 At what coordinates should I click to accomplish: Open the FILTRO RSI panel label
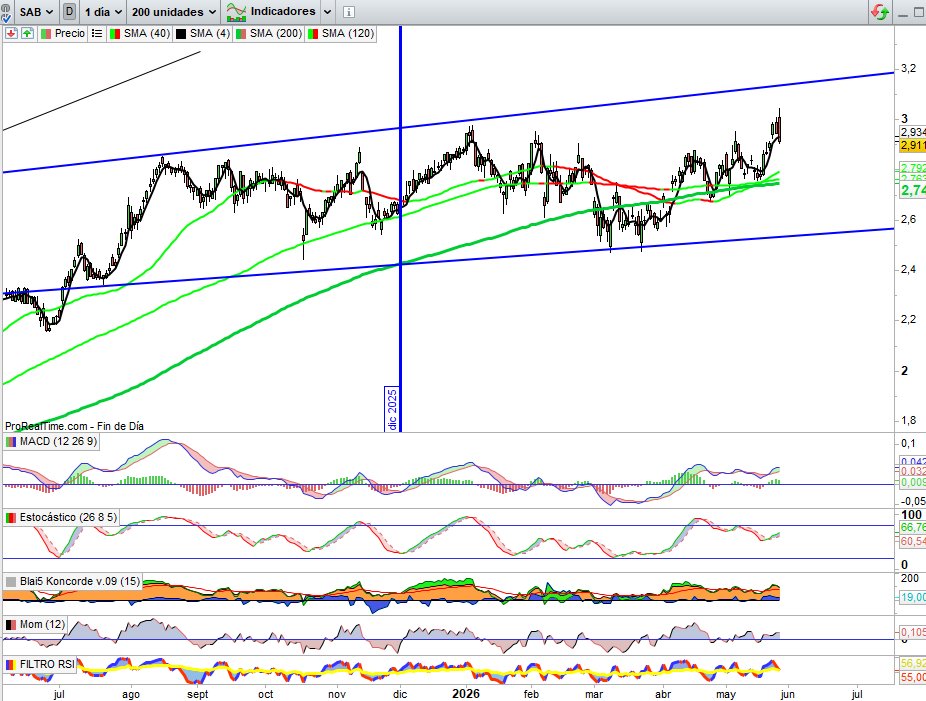[47, 664]
